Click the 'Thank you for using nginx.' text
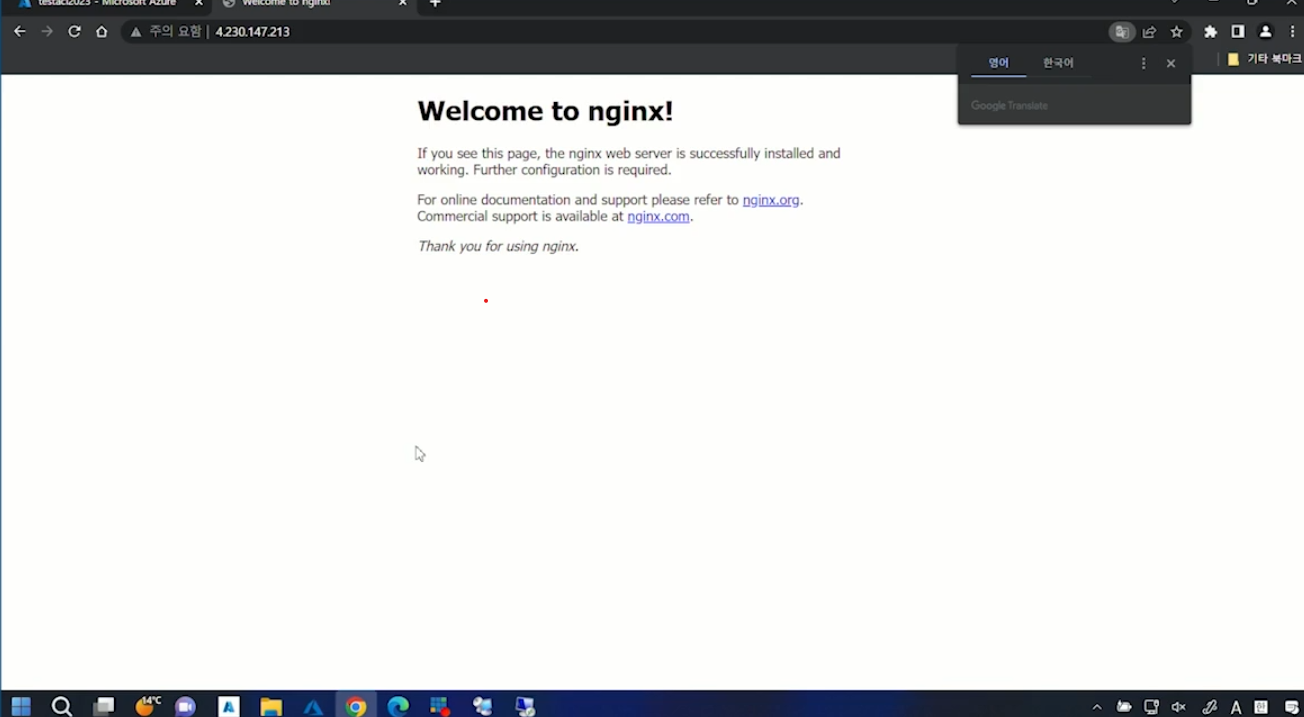 tap(498, 246)
